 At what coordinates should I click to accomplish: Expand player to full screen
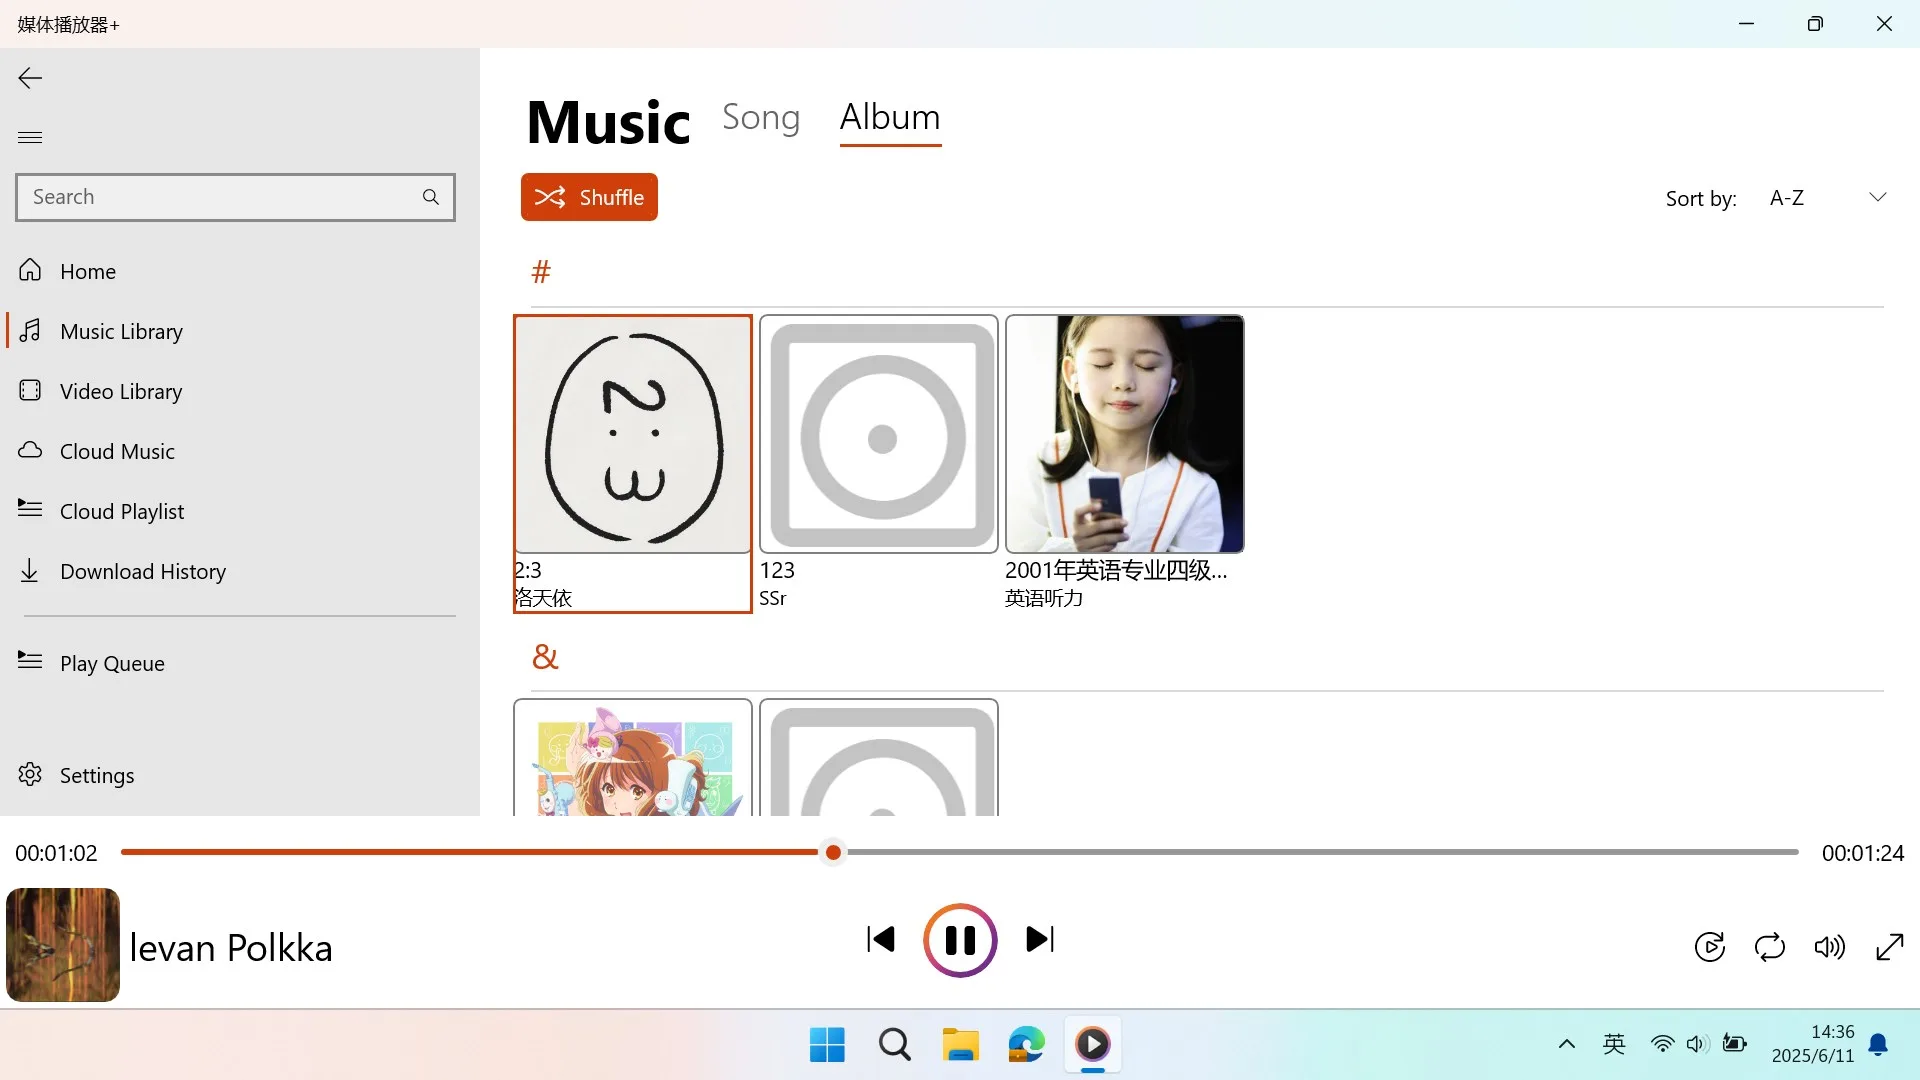[1890, 946]
